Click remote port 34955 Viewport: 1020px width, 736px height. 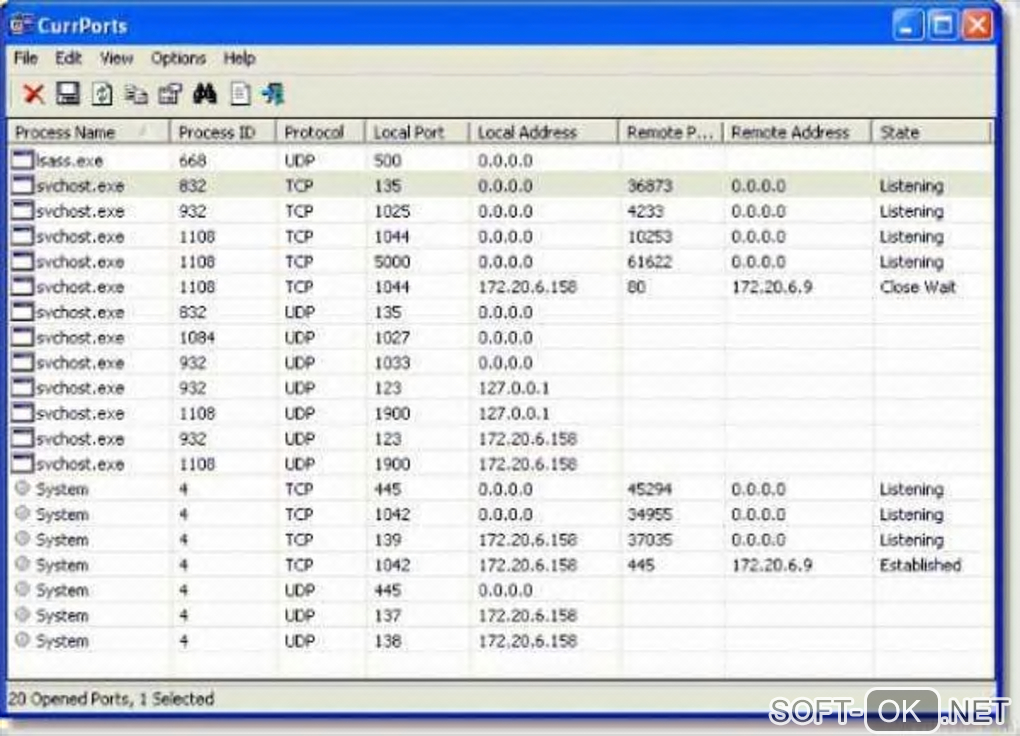point(649,514)
